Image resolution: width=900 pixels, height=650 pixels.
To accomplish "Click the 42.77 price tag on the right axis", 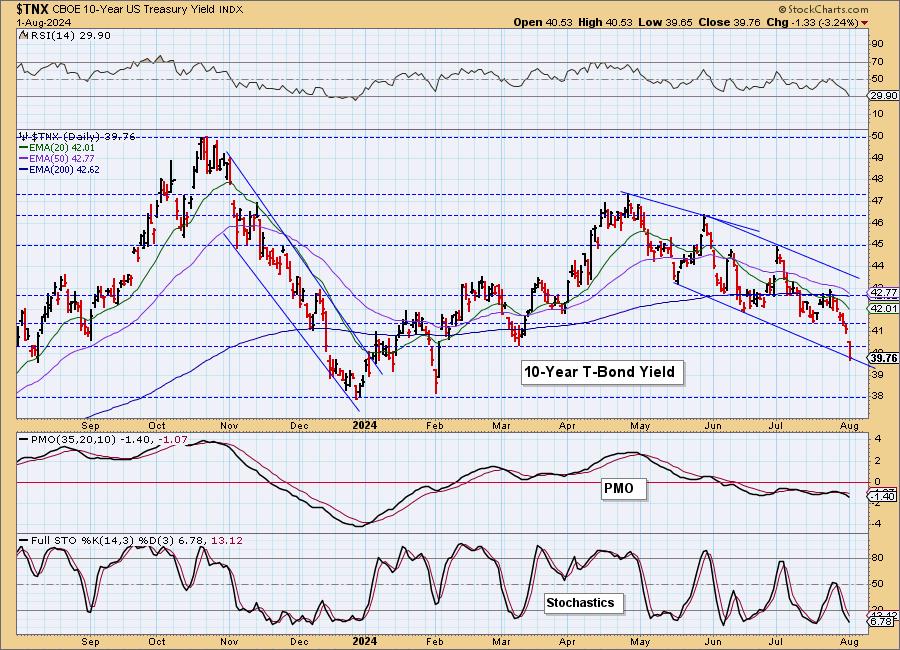I will tap(884, 293).
